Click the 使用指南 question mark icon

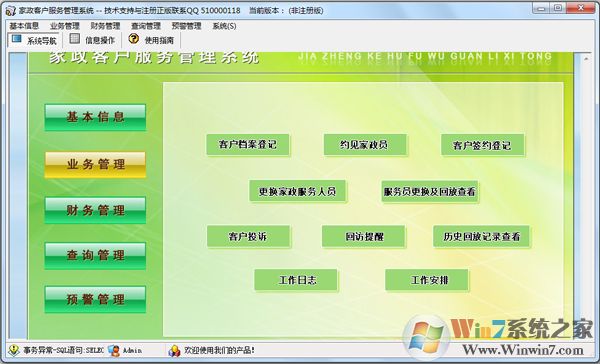click(x=134, y=39)
